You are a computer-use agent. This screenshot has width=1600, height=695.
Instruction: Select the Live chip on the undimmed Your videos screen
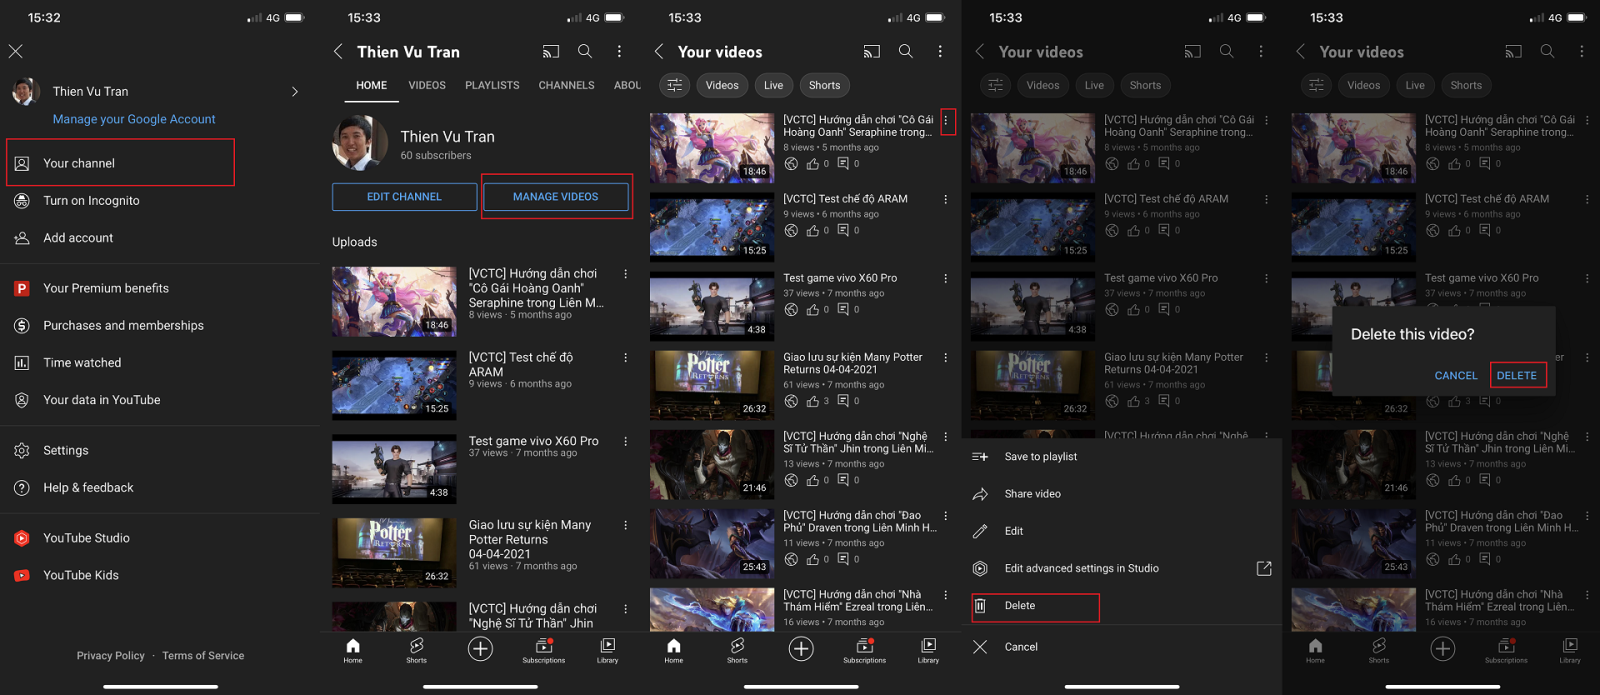point(774,85)
